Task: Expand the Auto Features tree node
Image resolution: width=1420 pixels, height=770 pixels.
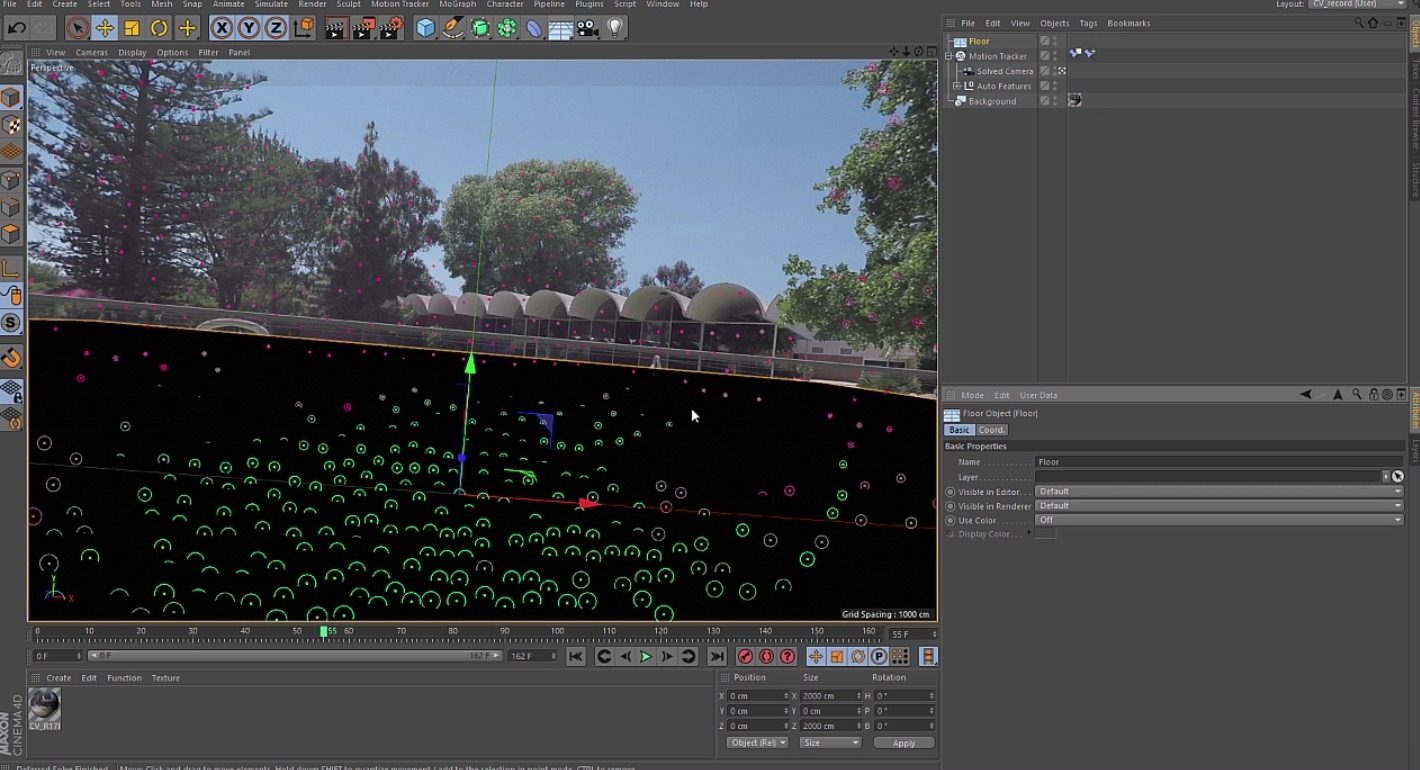Action: coord(957,86)
